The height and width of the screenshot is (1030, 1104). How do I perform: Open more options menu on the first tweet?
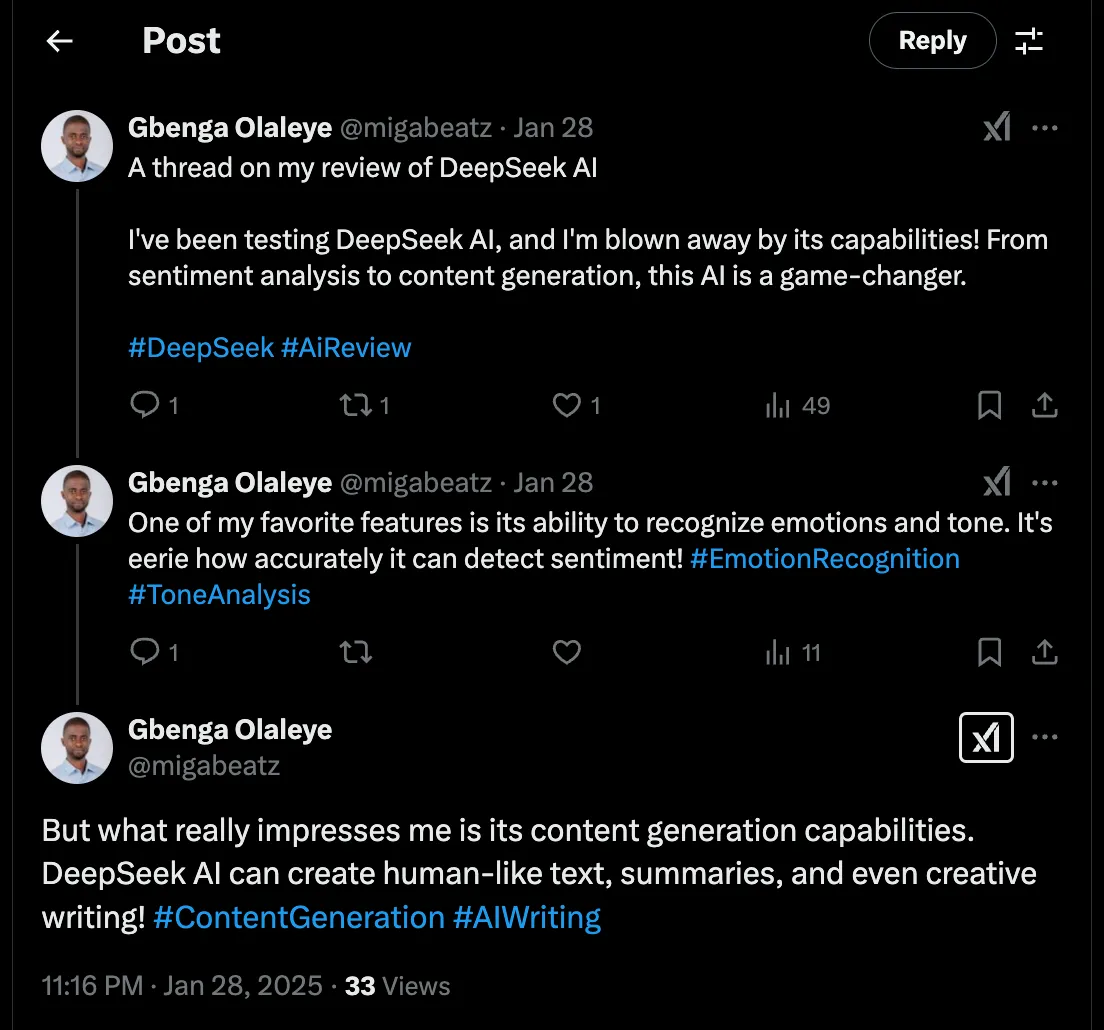[x=1046, y=127]
